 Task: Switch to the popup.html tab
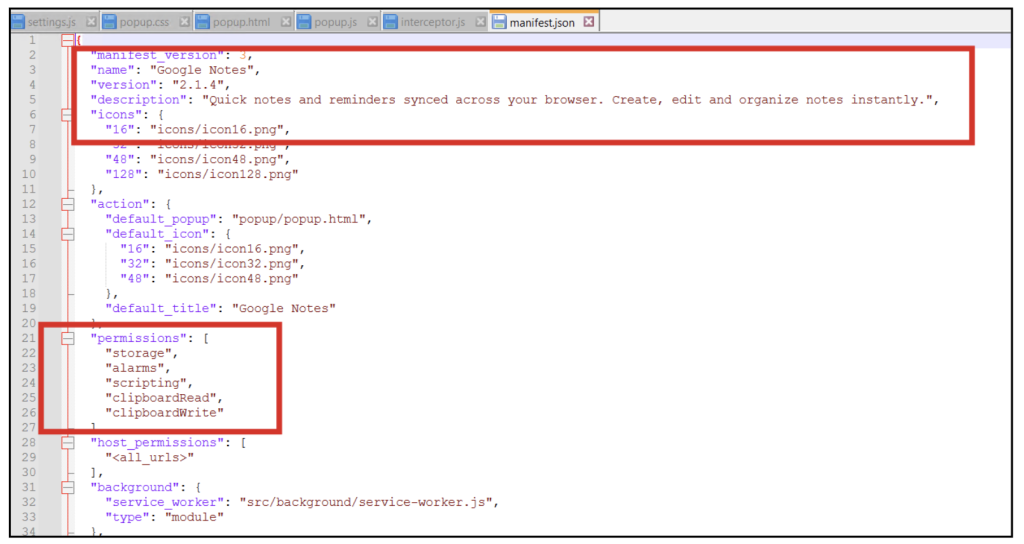[x=241, y=22]
